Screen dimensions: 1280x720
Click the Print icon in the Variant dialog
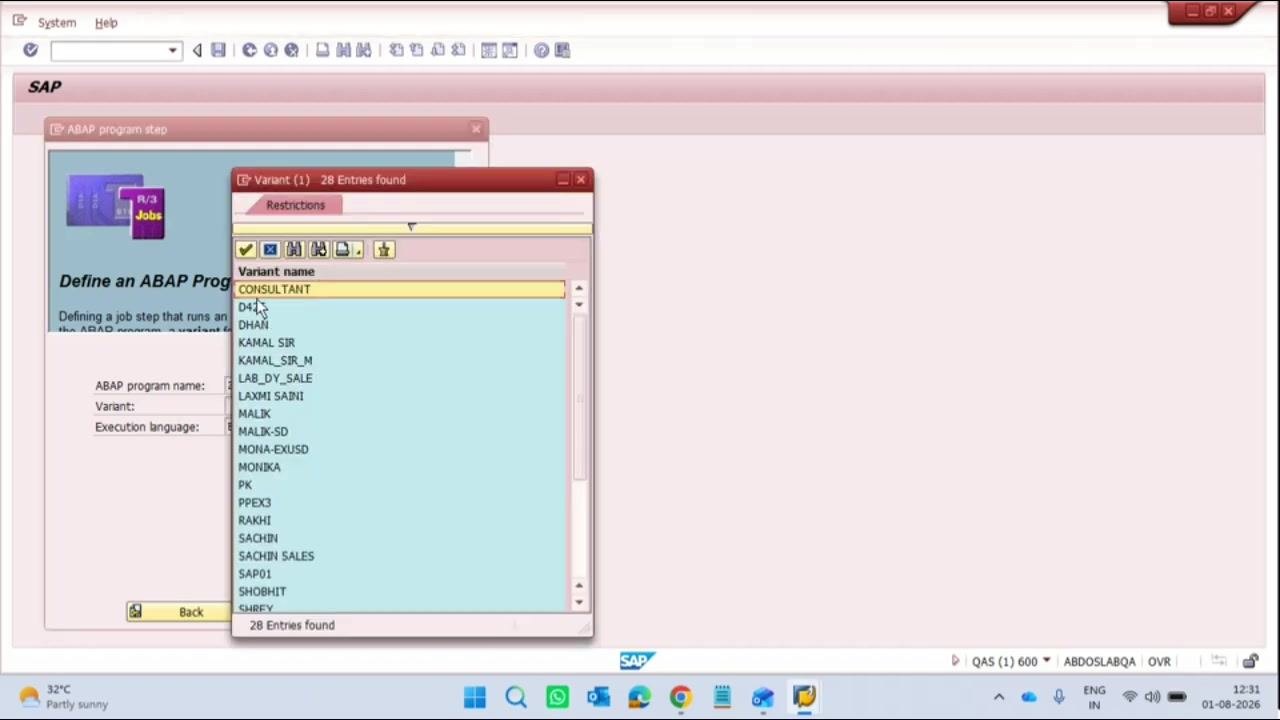pyautogui.click(x=342, y=250)
